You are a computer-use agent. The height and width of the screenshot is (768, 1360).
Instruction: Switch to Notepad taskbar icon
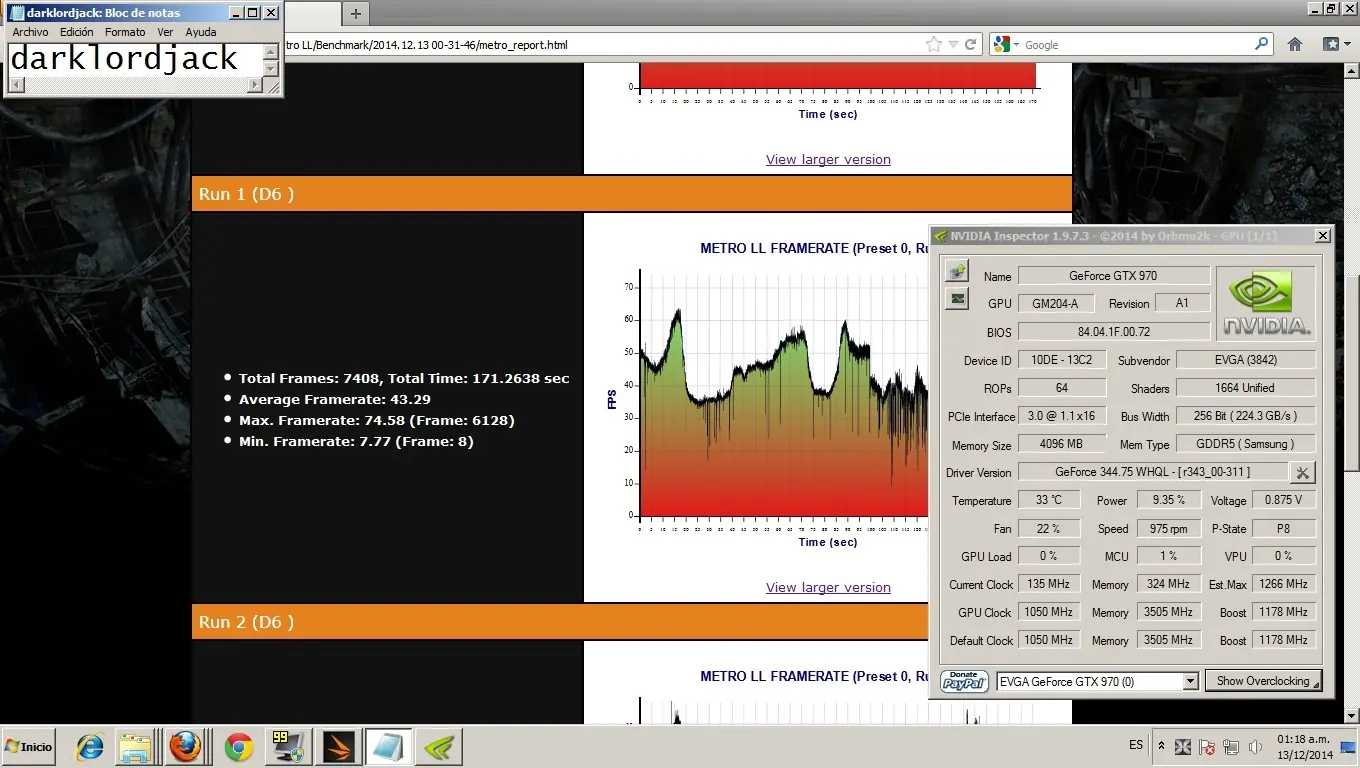point(387,747)
